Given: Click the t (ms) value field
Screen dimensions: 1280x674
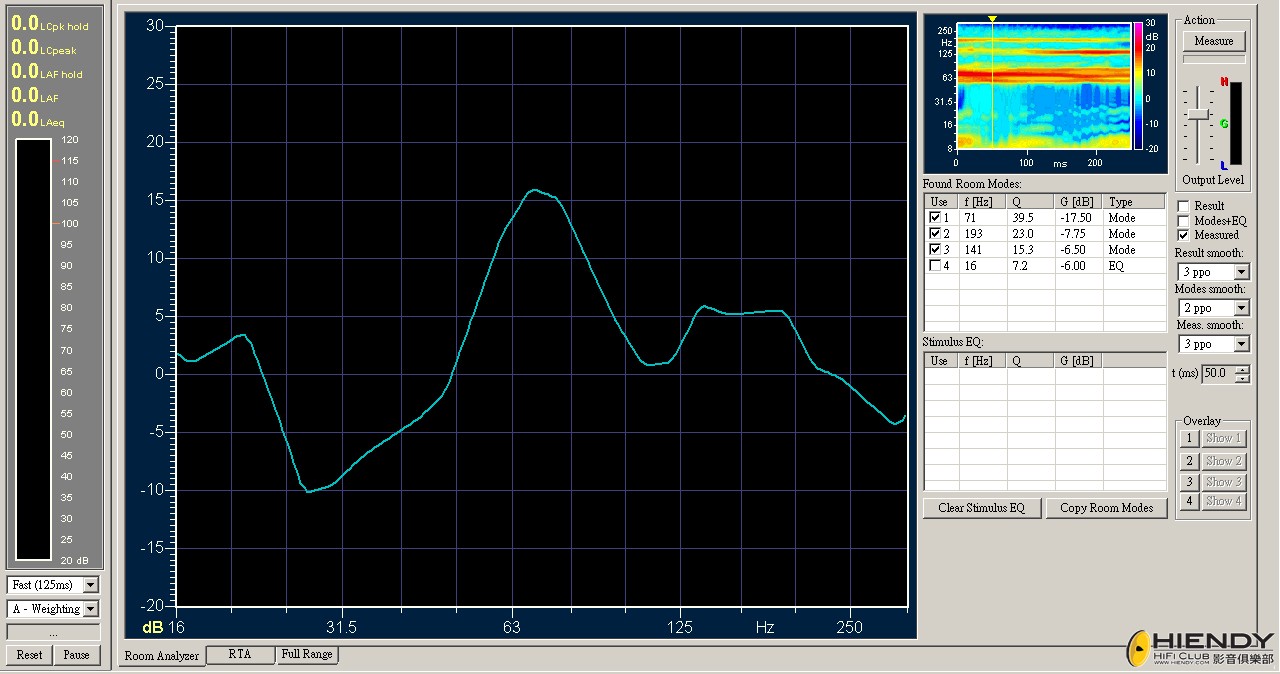Looking at the screenshot, I should (1217, 373).
